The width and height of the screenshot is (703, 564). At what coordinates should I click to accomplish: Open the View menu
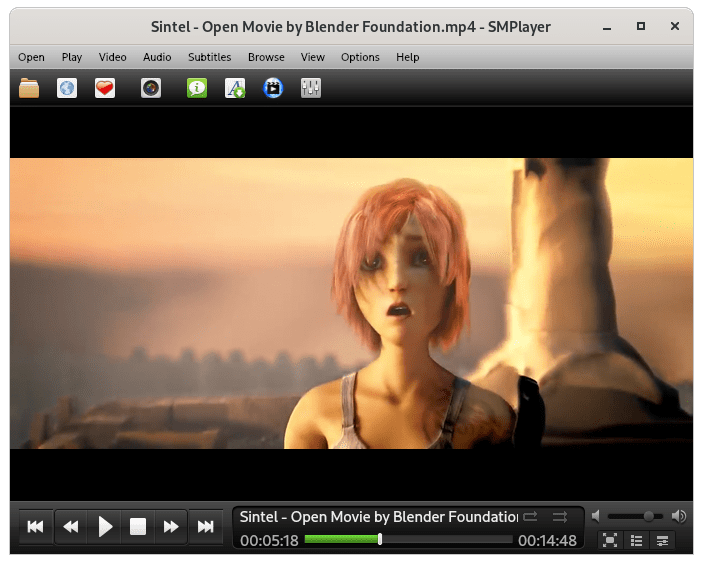click(x=312, y=57)
